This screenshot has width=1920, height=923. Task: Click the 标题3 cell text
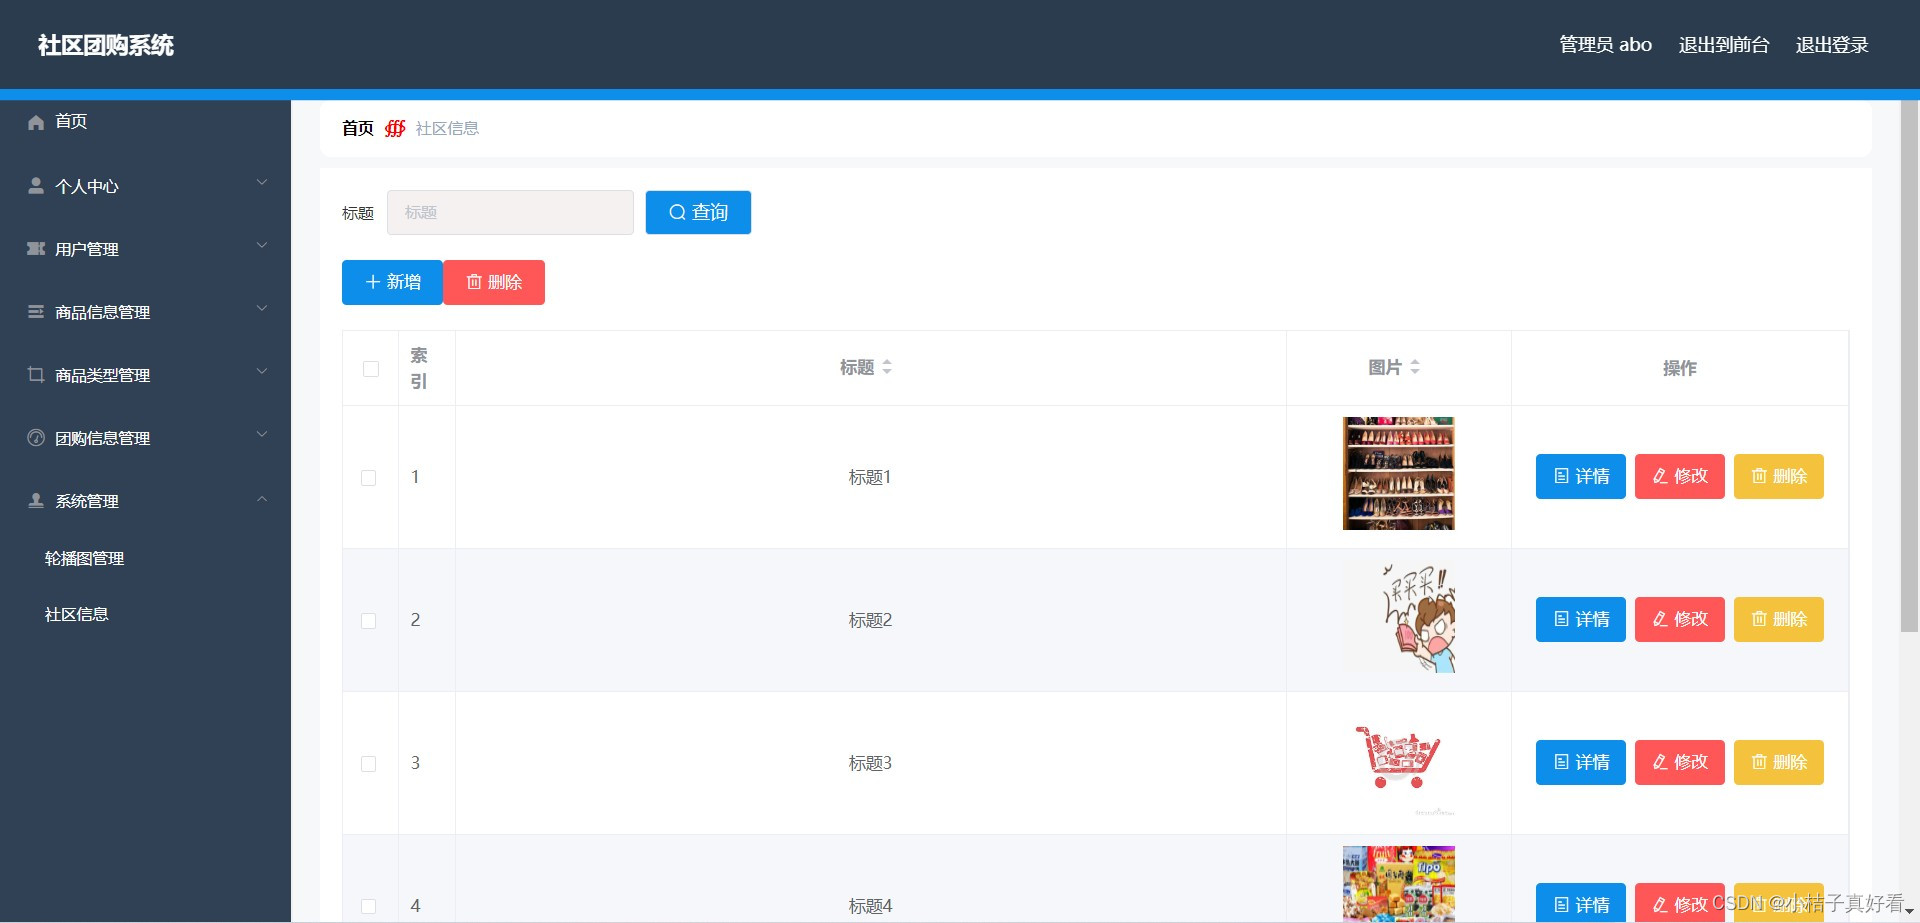[870, 763]
